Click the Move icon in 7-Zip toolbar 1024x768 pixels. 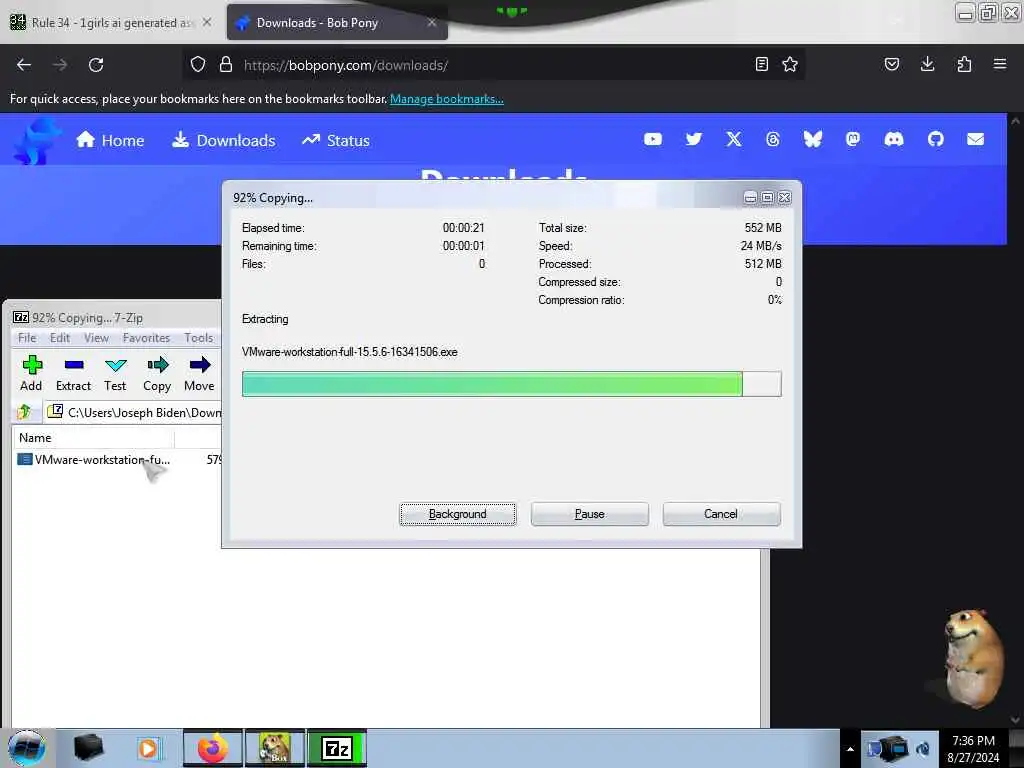[199, 373]
